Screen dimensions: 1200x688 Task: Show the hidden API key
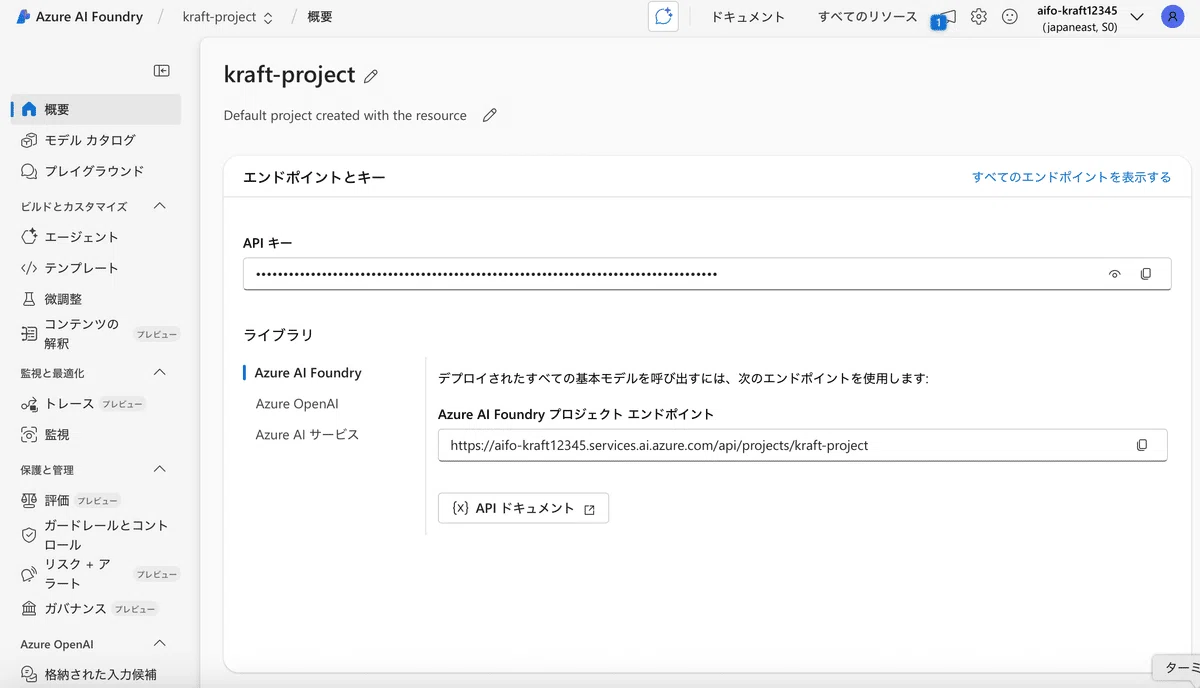1115,274
